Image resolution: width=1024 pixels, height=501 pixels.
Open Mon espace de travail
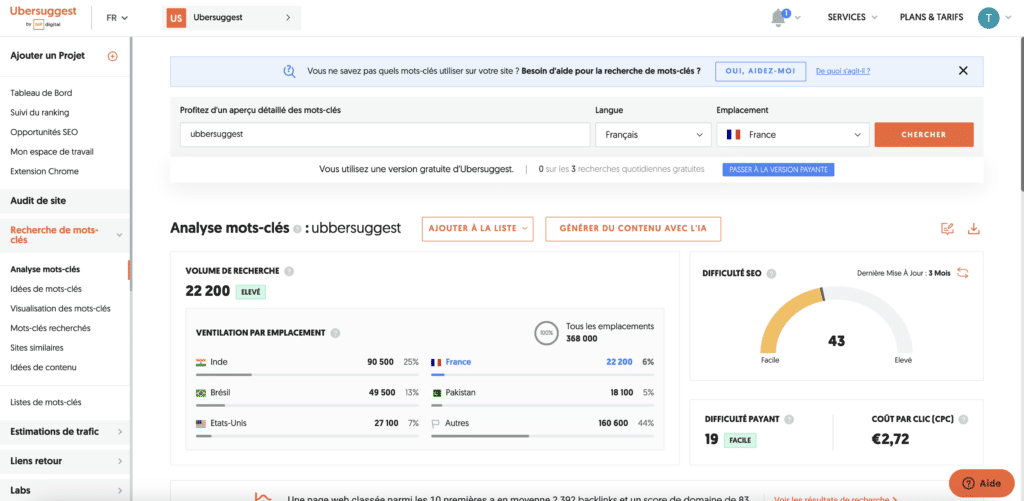pyautogui.click(x=52, y=152)
